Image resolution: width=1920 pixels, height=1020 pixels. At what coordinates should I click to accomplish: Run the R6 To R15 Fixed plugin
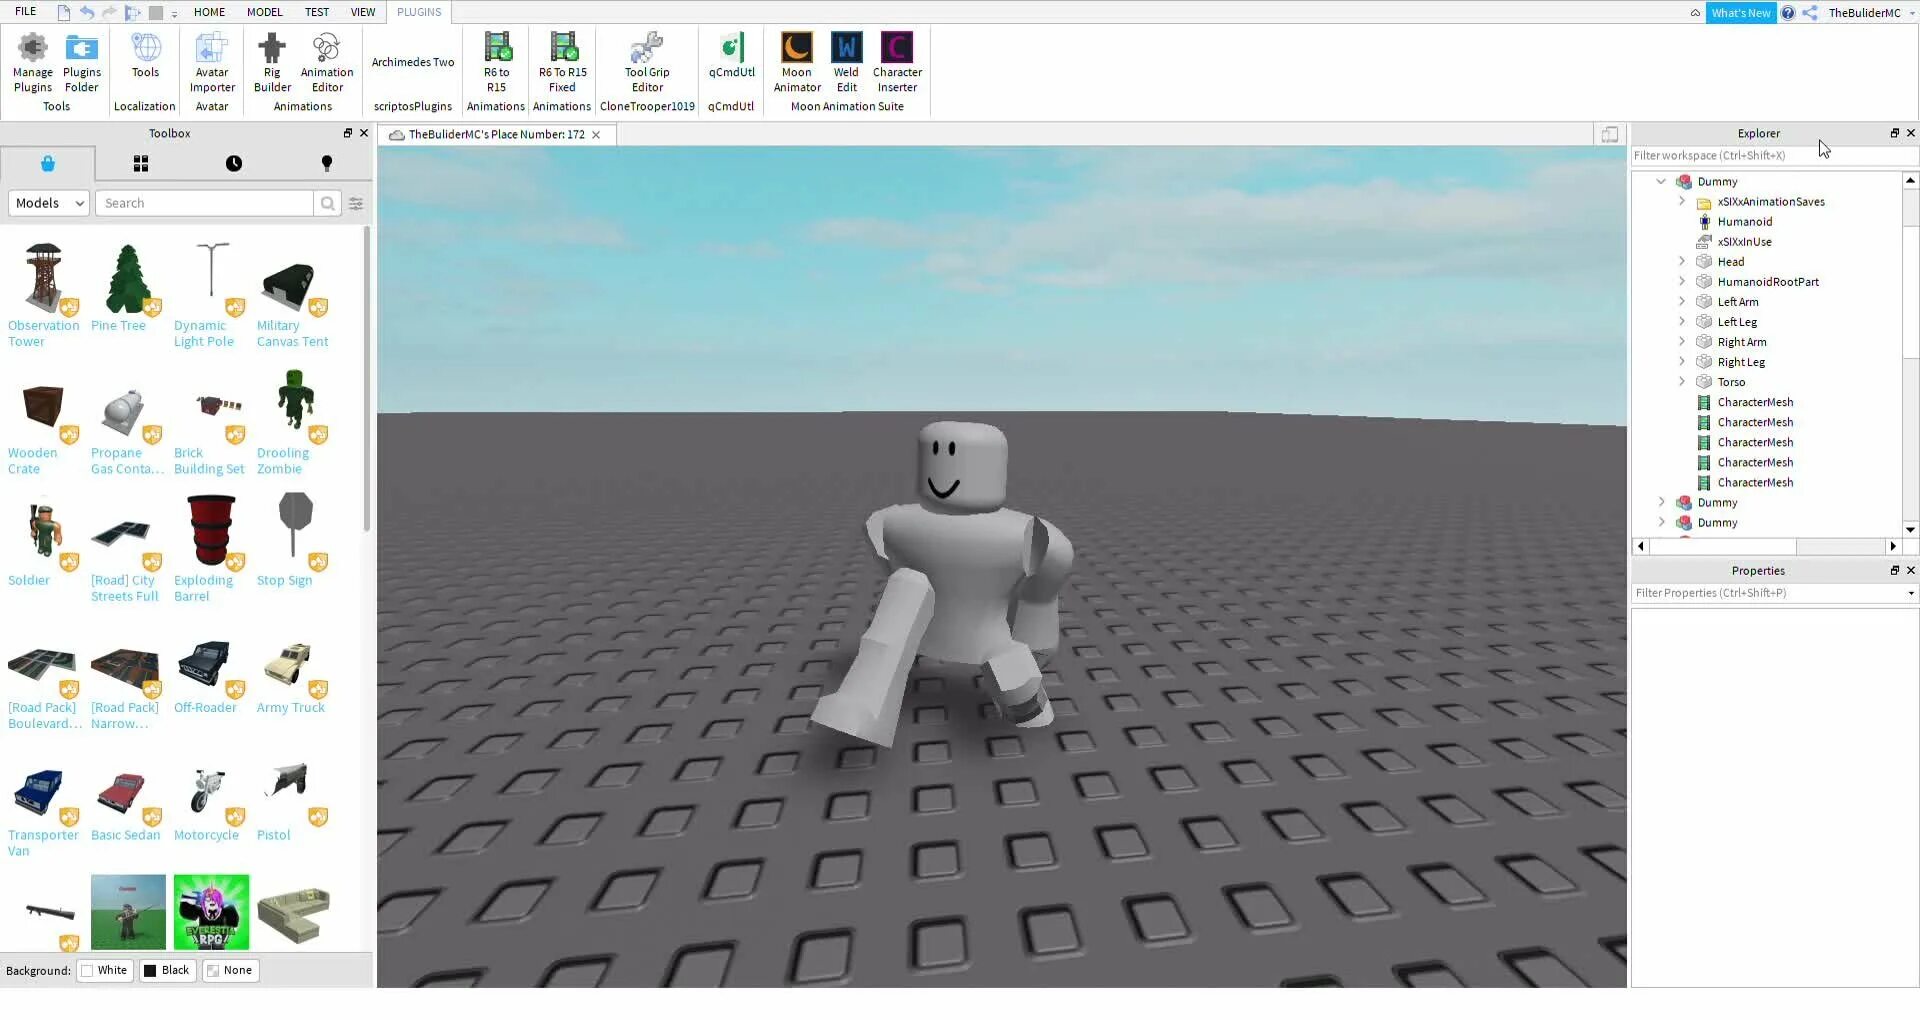pos(563,63)
